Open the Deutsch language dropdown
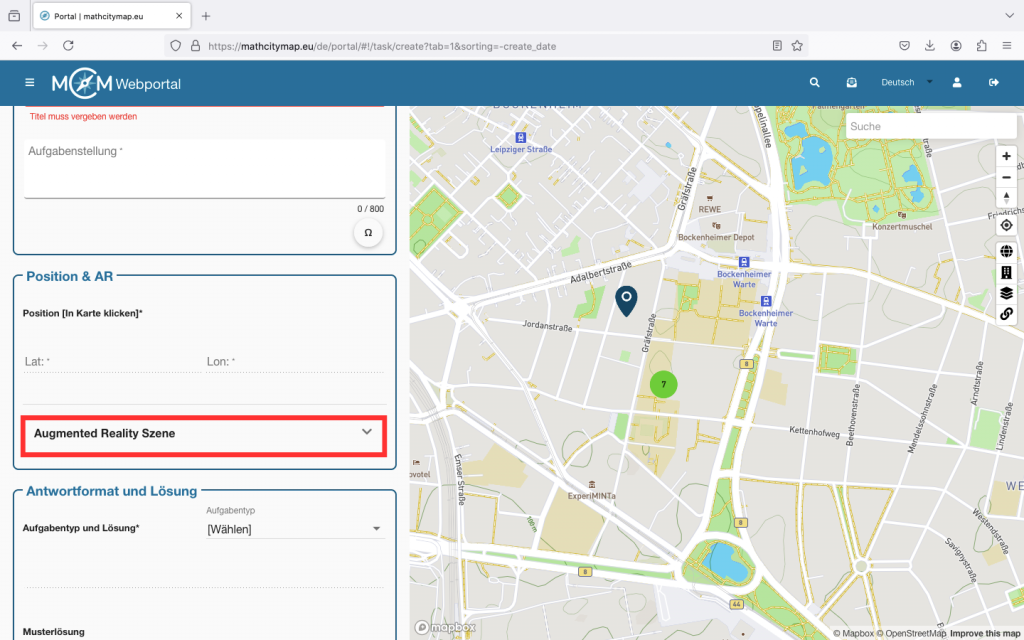 (905, 83)
